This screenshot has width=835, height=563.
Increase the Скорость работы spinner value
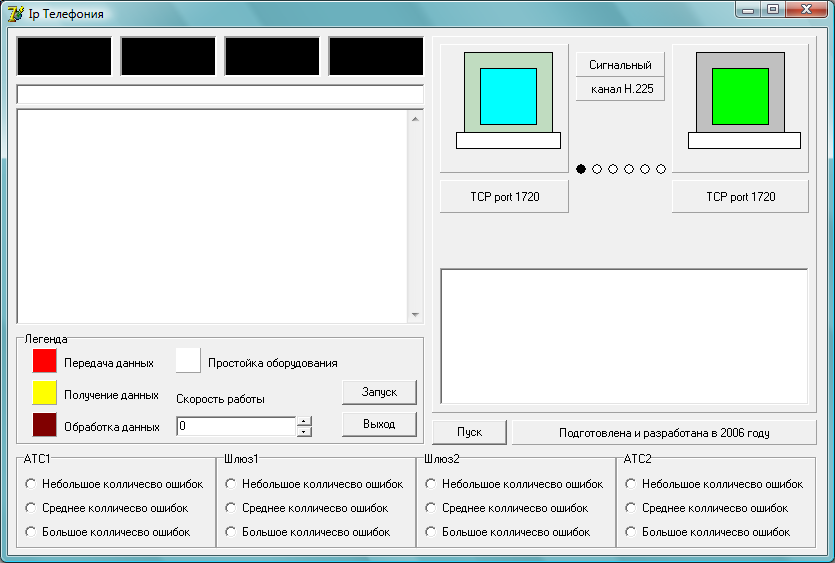point(304,421)
